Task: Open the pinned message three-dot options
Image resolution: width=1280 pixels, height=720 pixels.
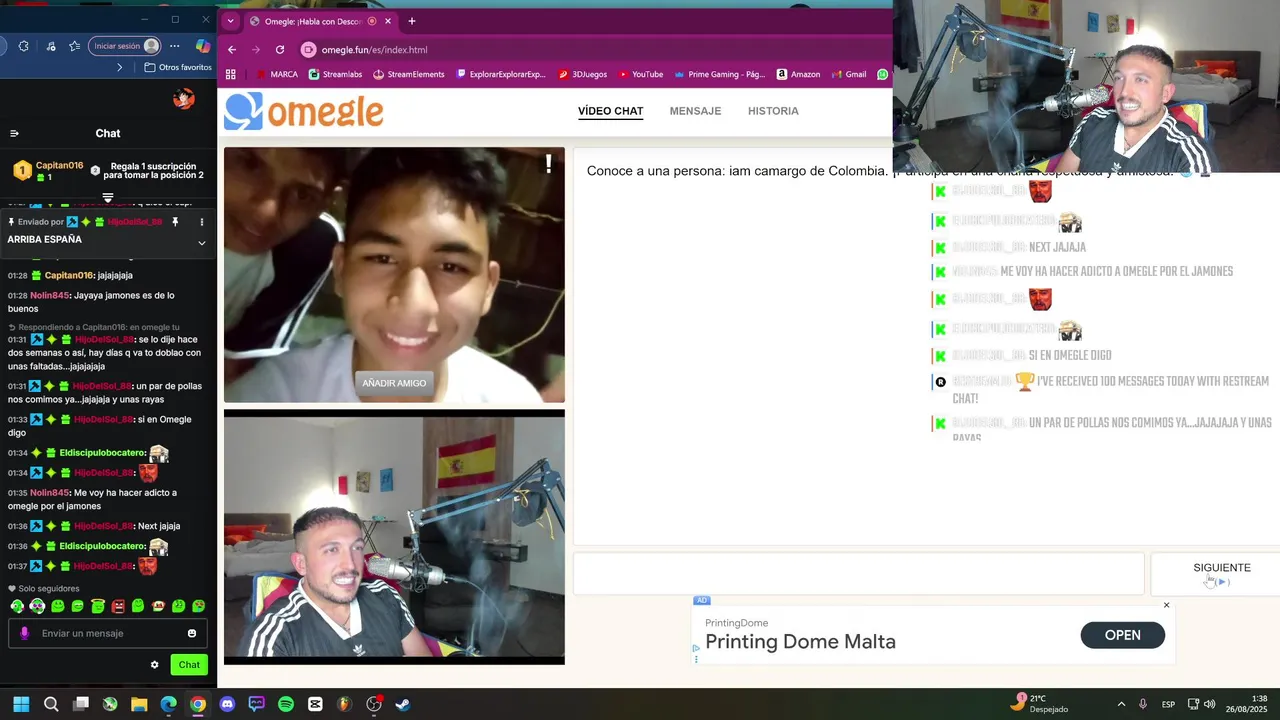Action: 201,222
